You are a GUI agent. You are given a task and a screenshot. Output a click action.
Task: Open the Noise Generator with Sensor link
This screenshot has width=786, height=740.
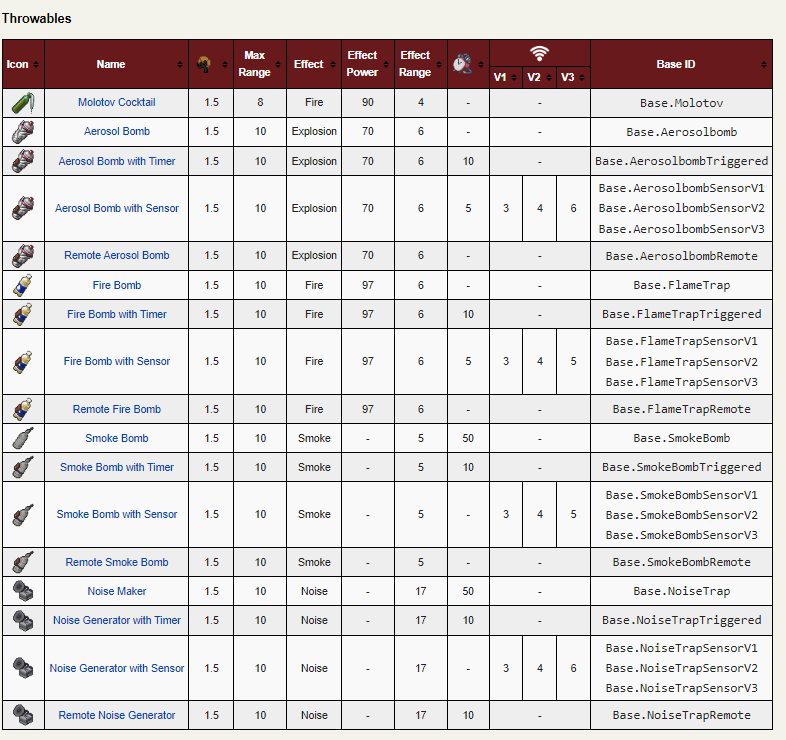117,668
